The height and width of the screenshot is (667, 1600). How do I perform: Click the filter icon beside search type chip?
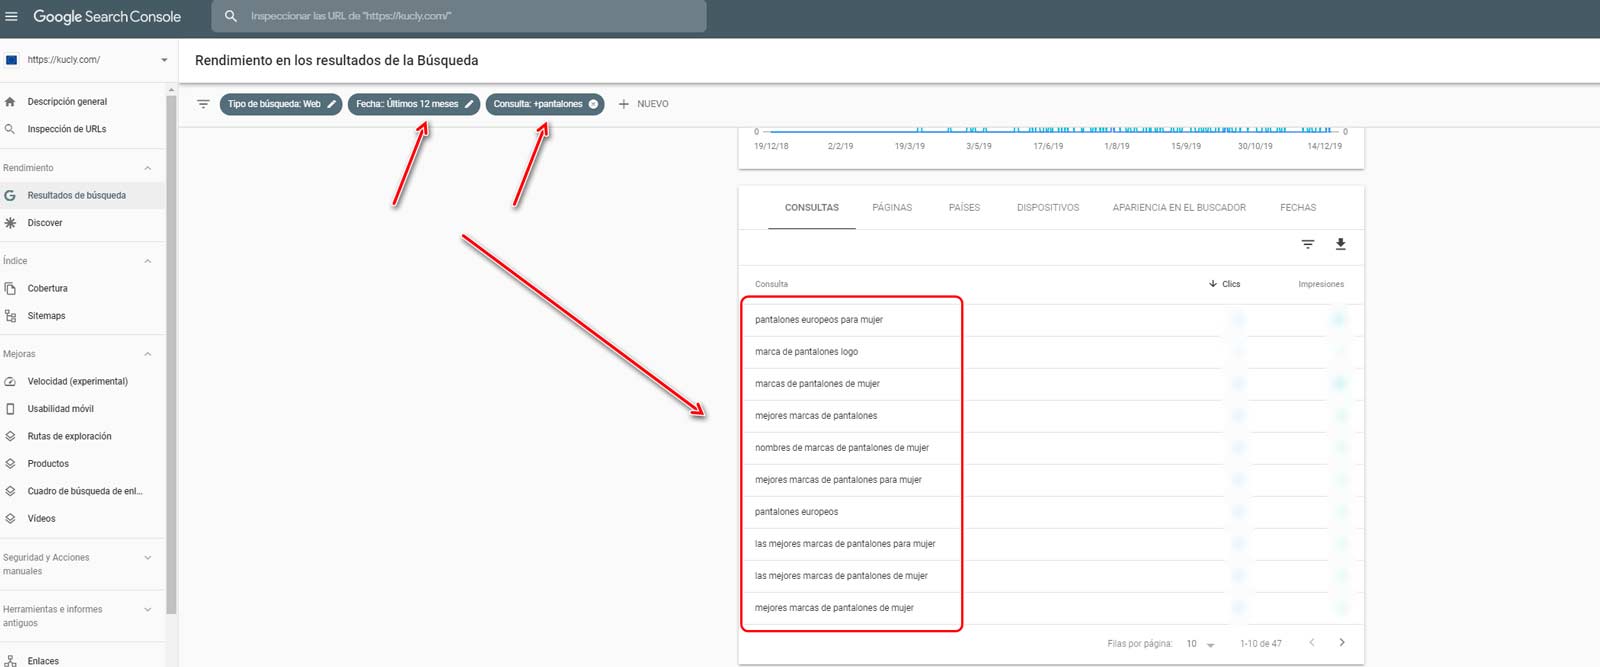203,104
